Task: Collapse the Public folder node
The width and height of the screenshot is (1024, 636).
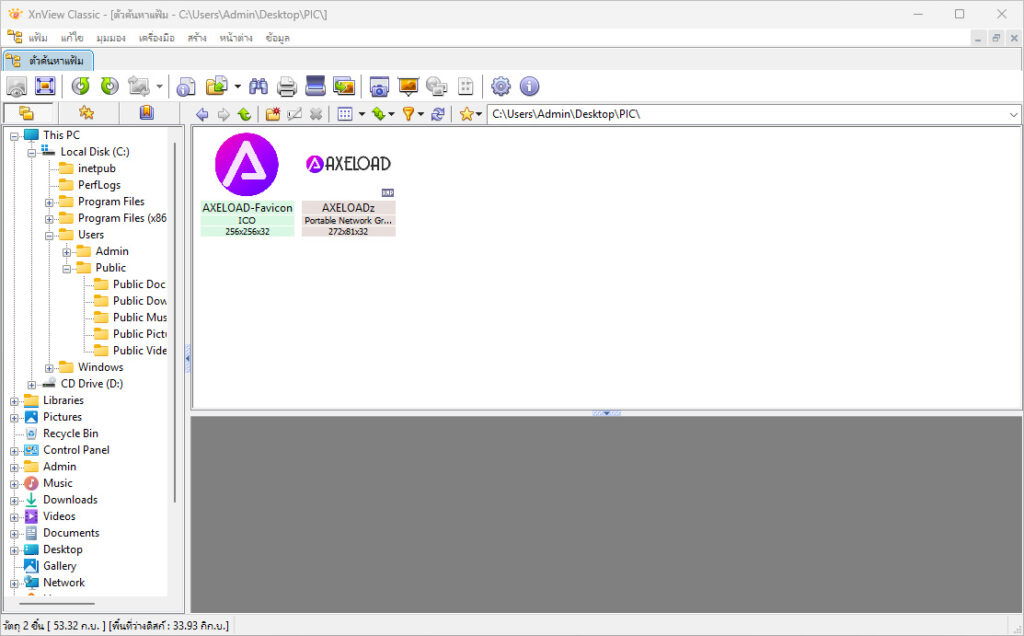Action: click(x=67, y=269)
